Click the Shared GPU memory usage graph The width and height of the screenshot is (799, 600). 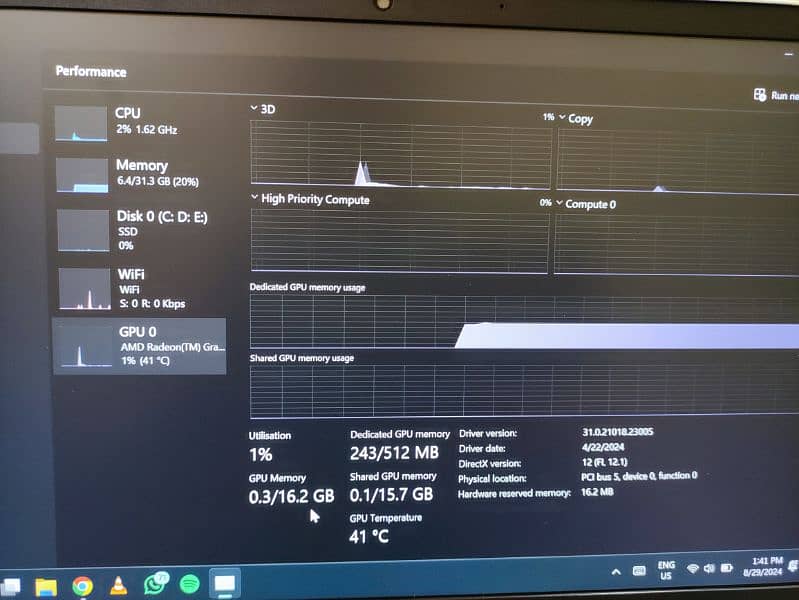[524, 390]
